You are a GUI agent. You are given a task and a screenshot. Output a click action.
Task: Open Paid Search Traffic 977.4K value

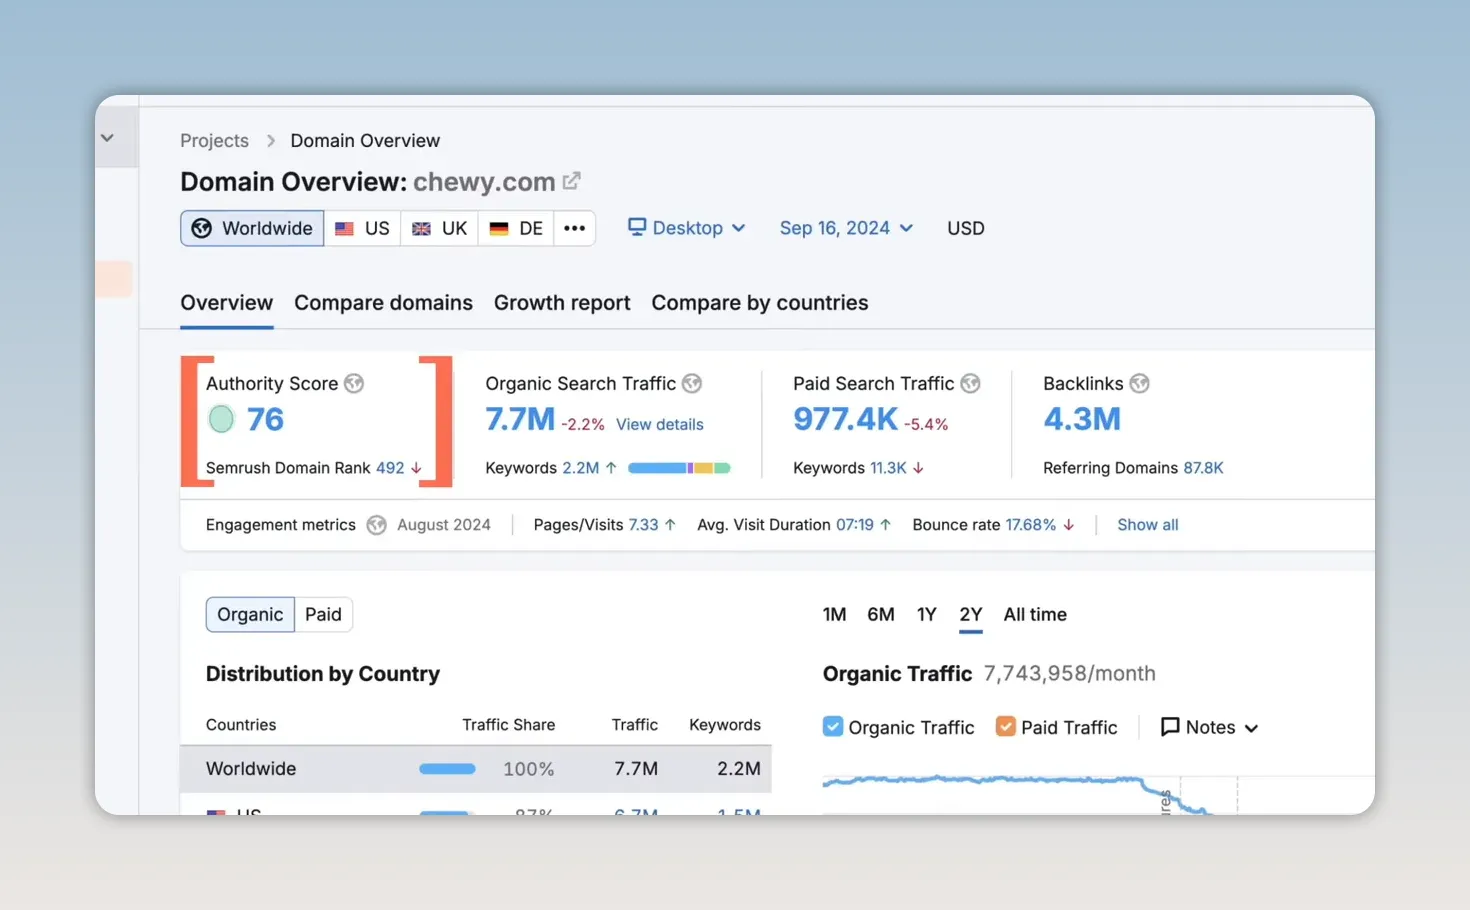[x=846, y=419]
